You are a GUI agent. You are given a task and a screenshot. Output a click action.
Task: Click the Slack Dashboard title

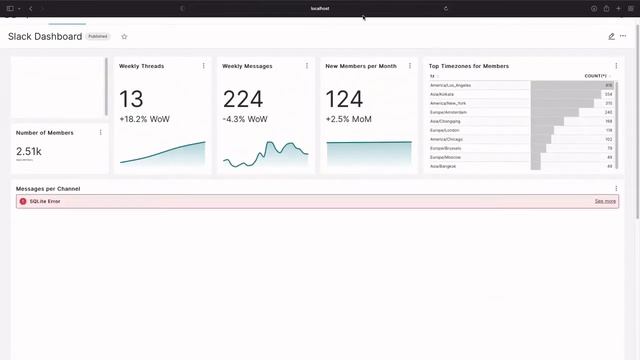[45, 36]
